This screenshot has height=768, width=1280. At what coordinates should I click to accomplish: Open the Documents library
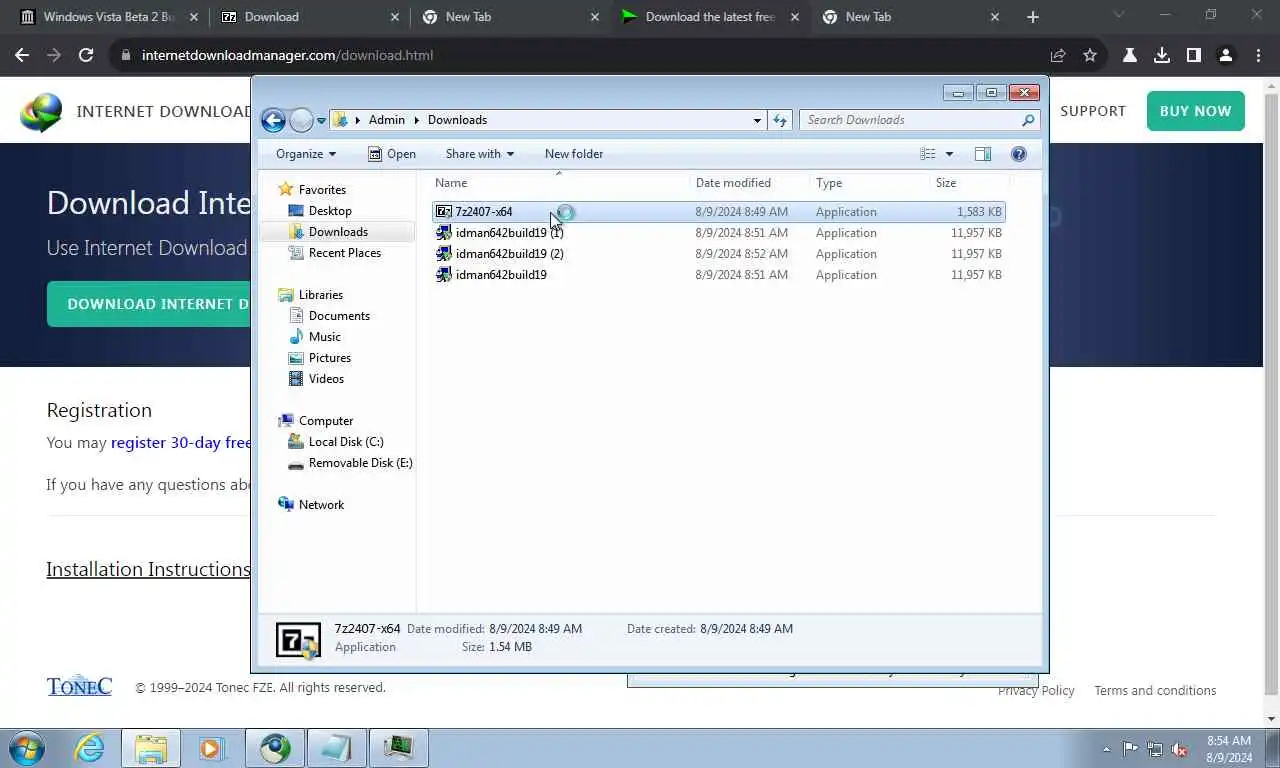point(338,316)
